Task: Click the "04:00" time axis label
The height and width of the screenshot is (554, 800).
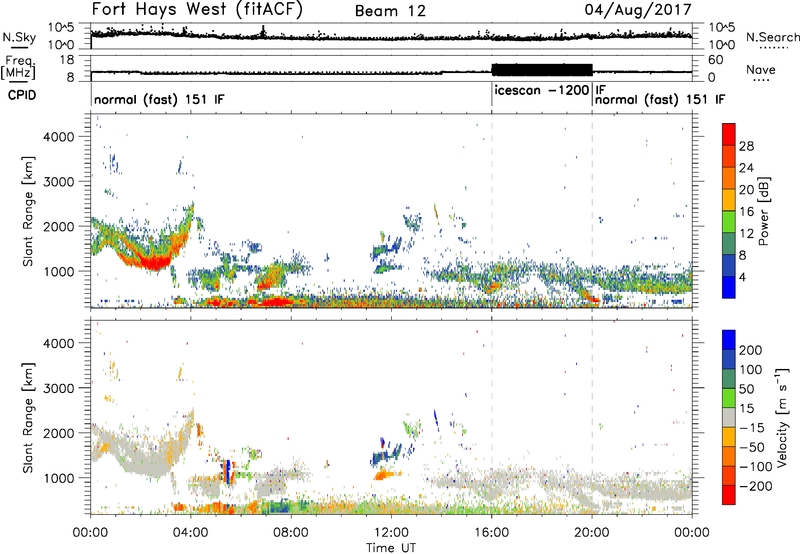Action: tap(190, 533)
